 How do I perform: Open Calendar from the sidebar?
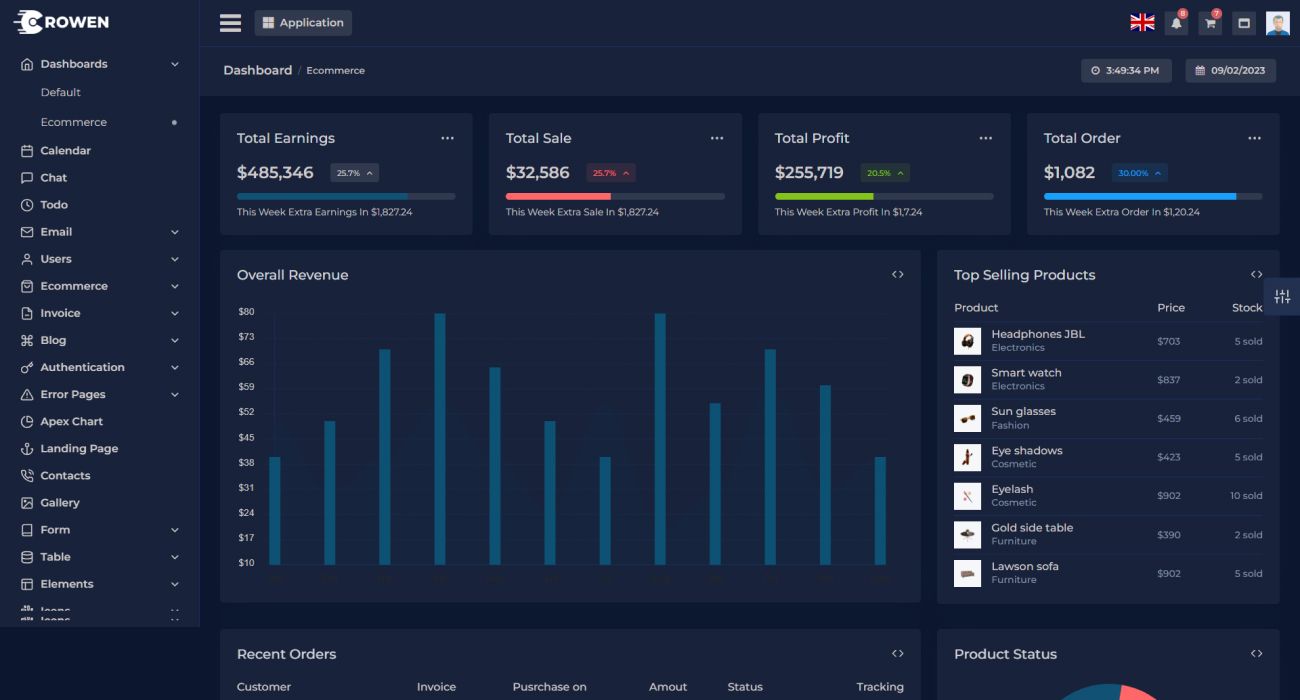66,151
